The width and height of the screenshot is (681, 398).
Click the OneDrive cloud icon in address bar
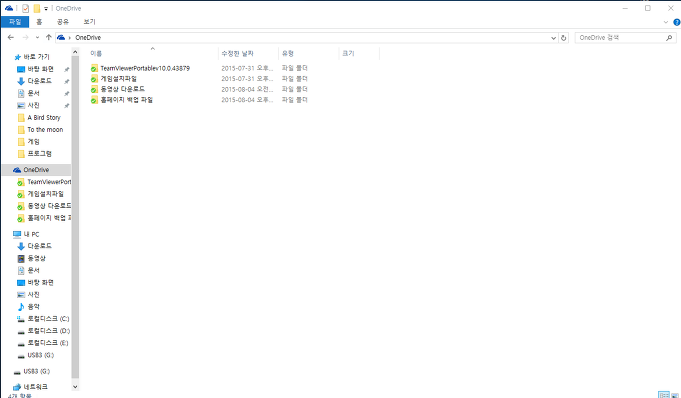(x=61, y=38)
